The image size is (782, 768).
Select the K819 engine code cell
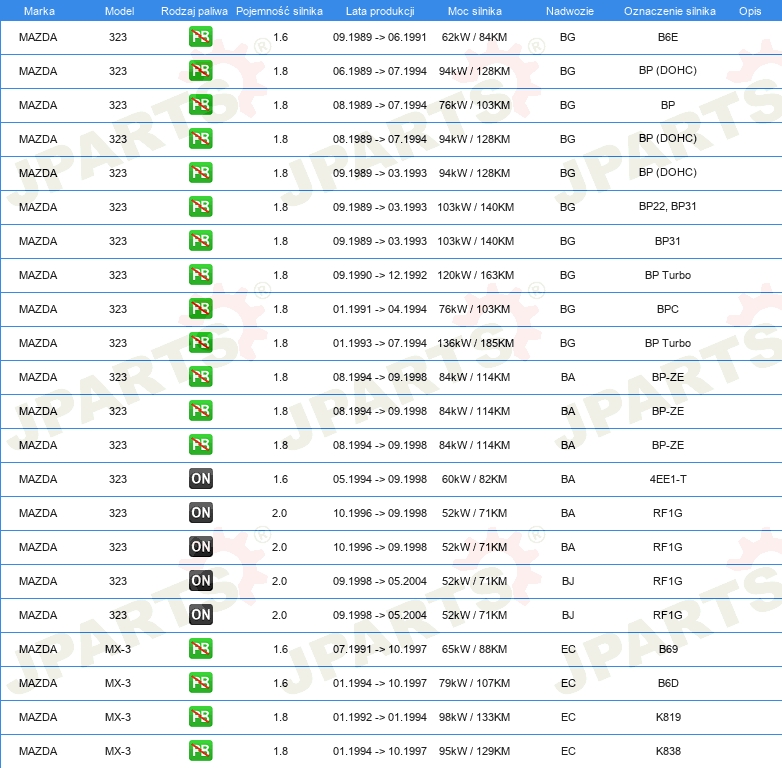coord(668,717)
